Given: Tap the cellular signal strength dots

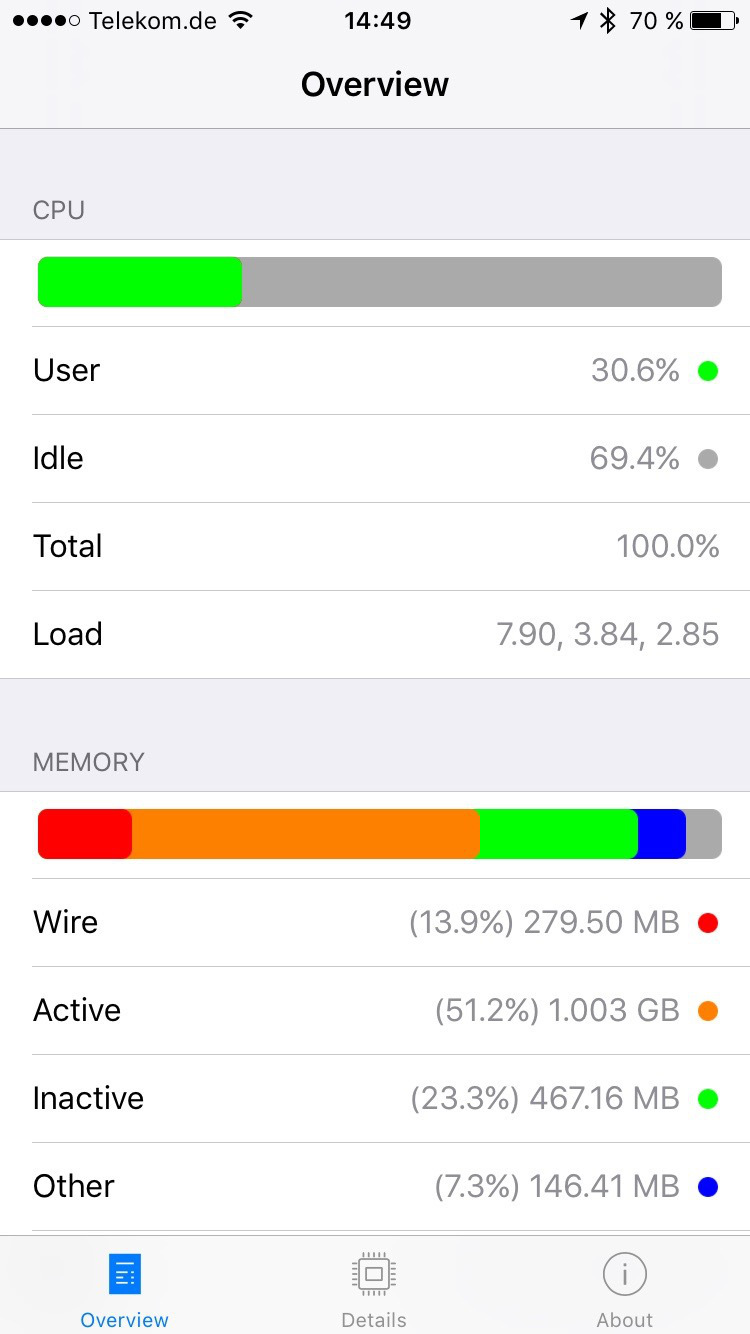Looking at the screenshot, I should coord(46,20).
